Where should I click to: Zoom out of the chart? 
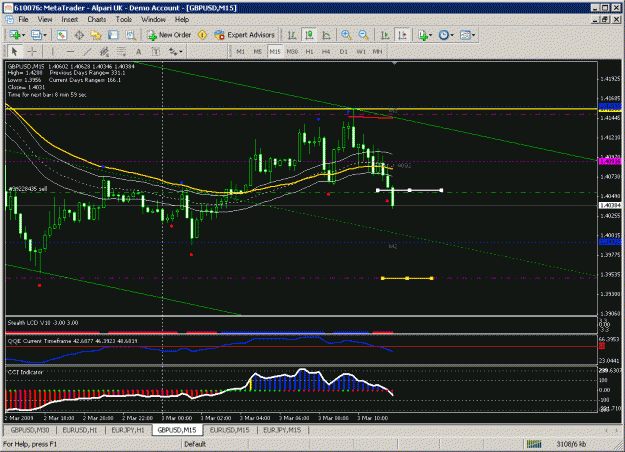(x=363, y=35)
